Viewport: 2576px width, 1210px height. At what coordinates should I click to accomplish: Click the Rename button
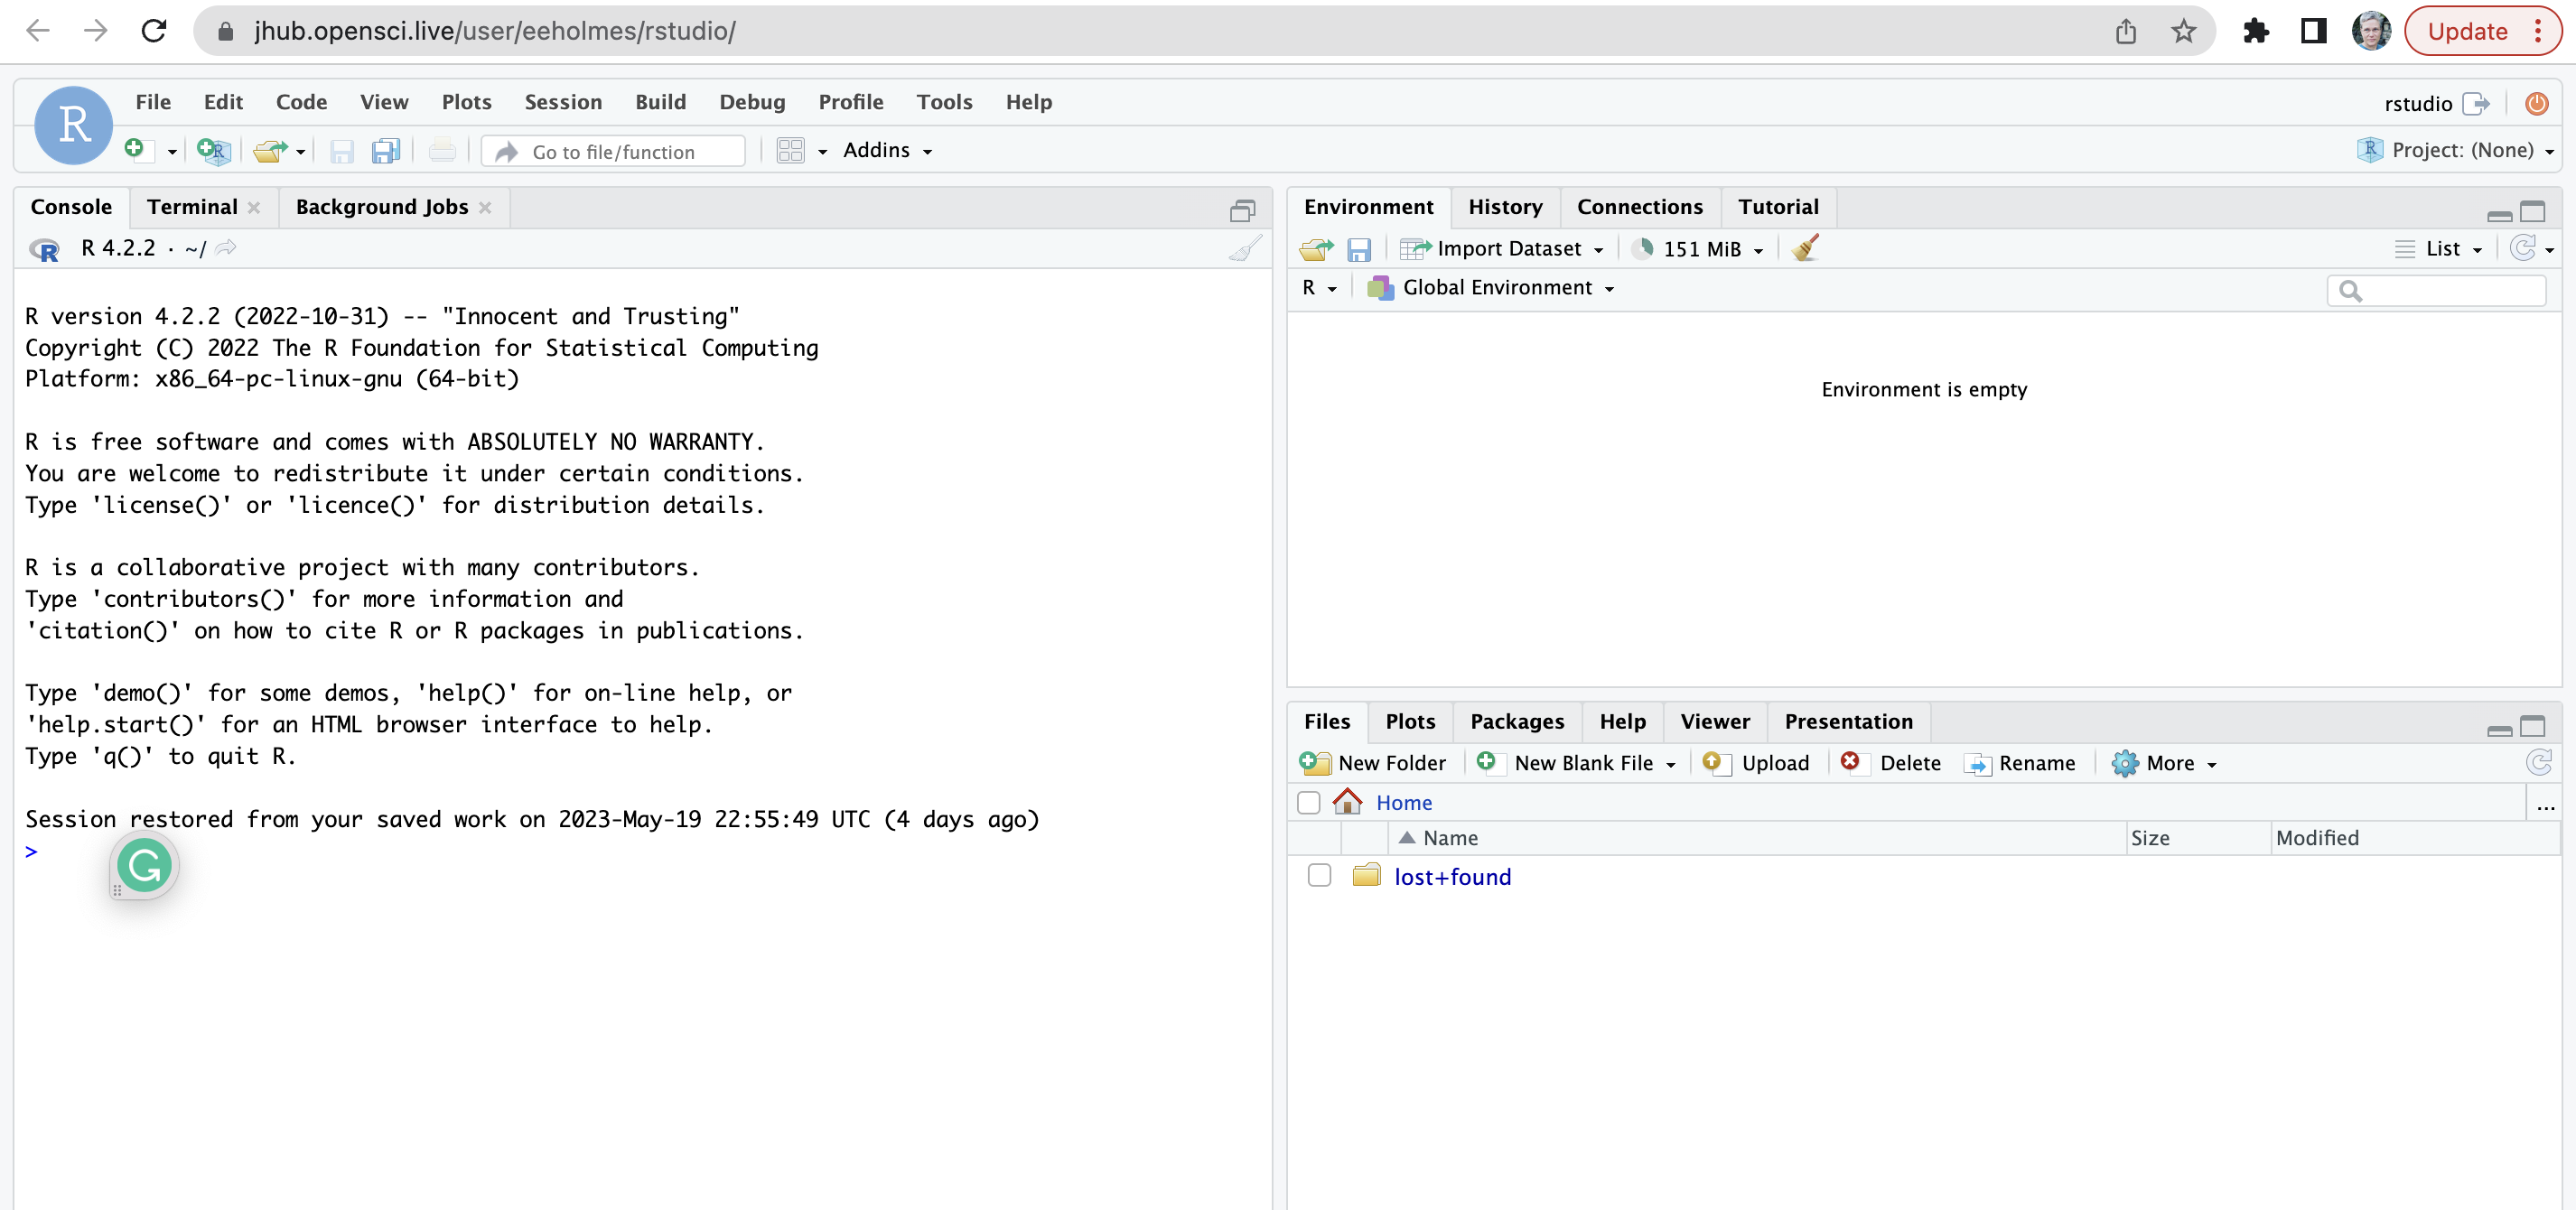pos(2020,763)
